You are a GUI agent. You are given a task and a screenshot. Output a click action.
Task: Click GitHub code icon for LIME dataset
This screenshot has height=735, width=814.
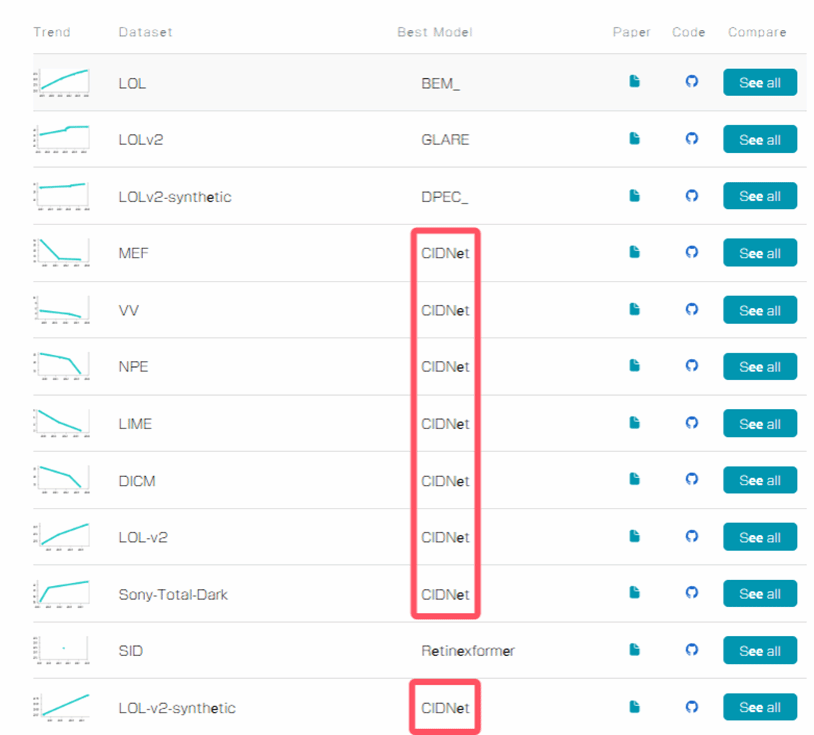click(691, 424)
